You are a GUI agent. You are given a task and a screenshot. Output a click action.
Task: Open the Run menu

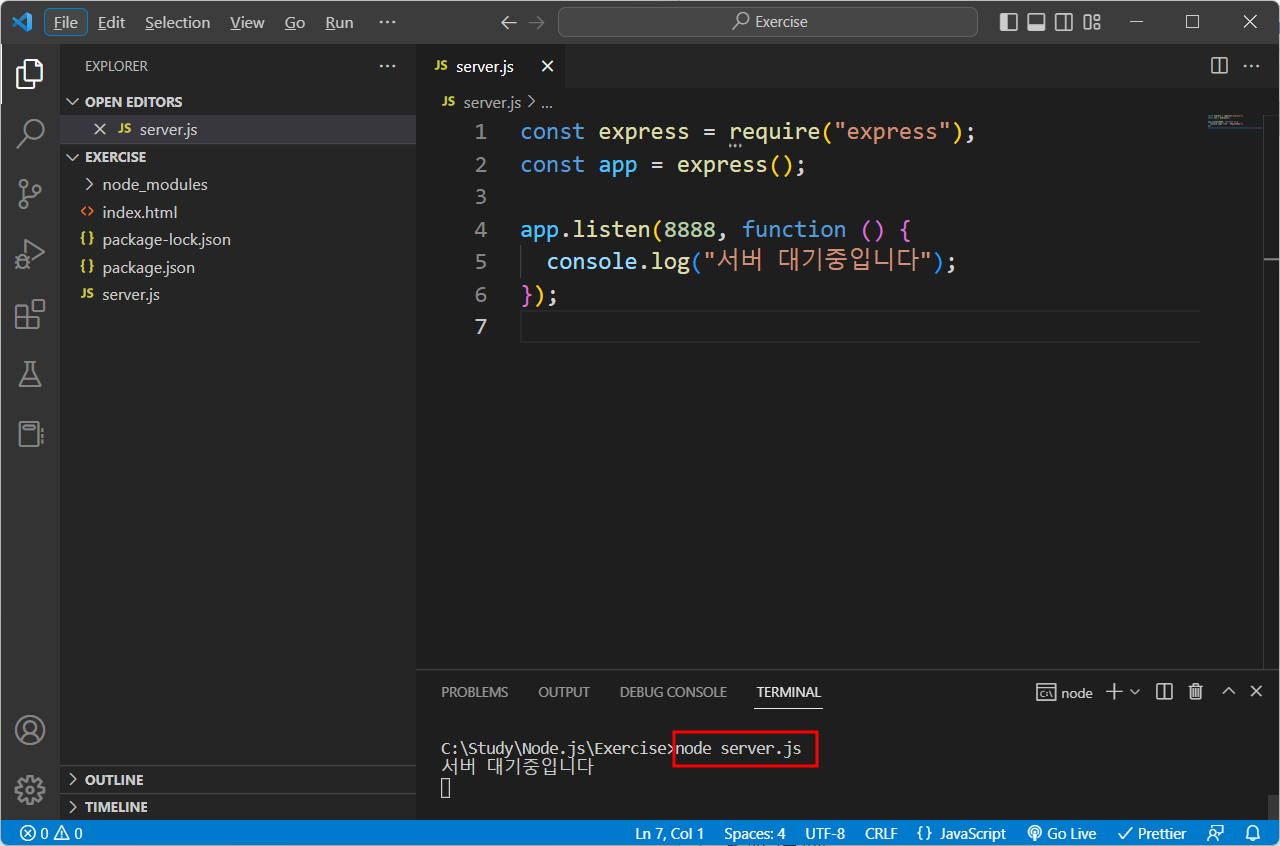340,22
